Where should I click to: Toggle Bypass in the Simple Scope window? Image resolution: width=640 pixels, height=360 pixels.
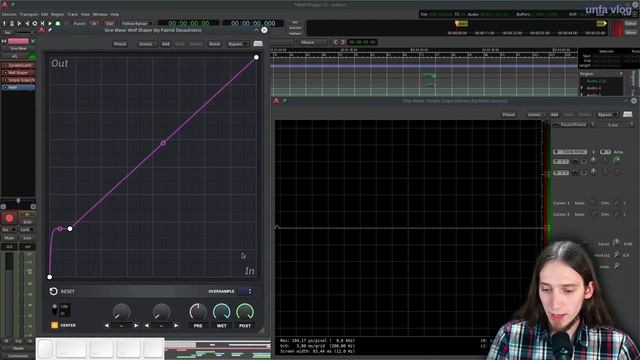607,115
